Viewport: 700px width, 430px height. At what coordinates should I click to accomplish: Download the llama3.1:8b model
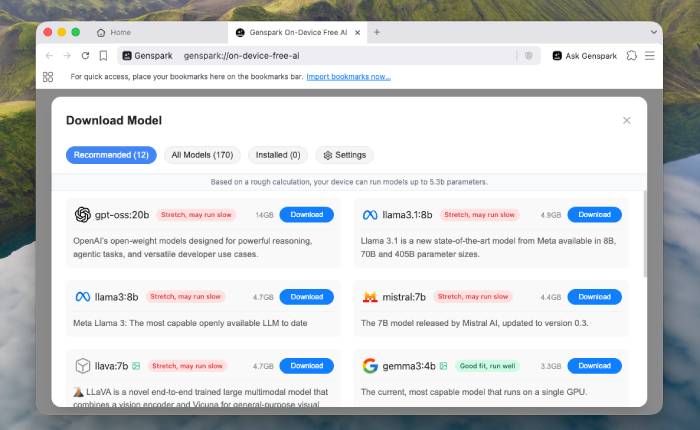click(594, 215)
